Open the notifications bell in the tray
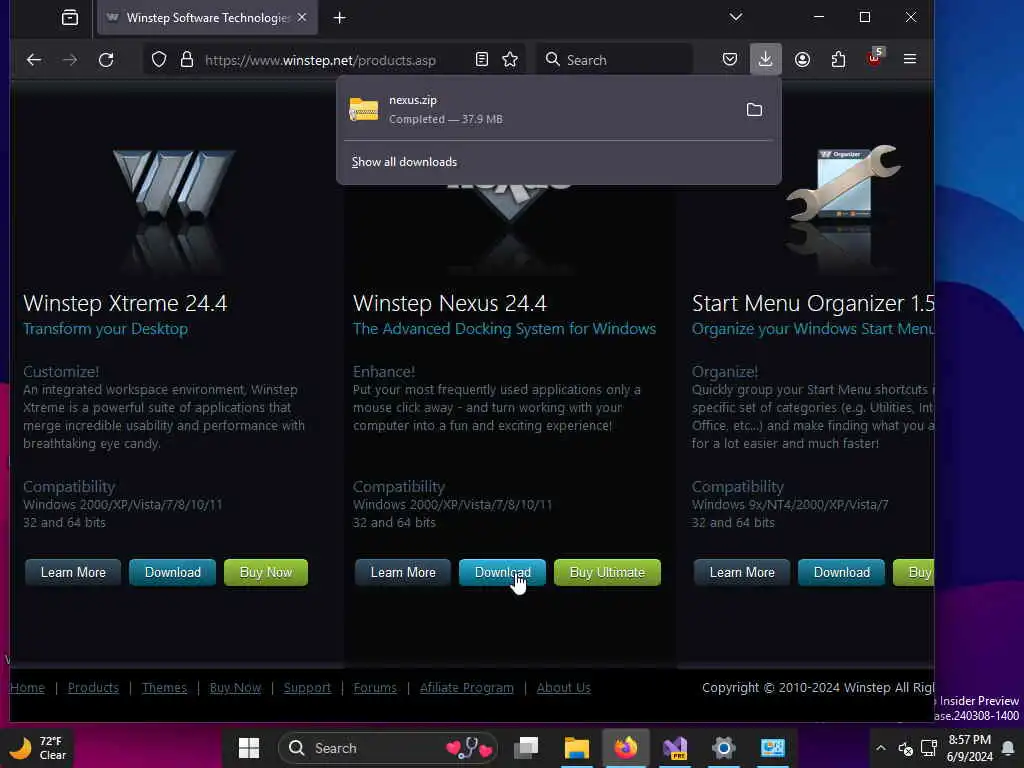The height and width of the screenshot is (768, 1024). [x=1008, y=748]
